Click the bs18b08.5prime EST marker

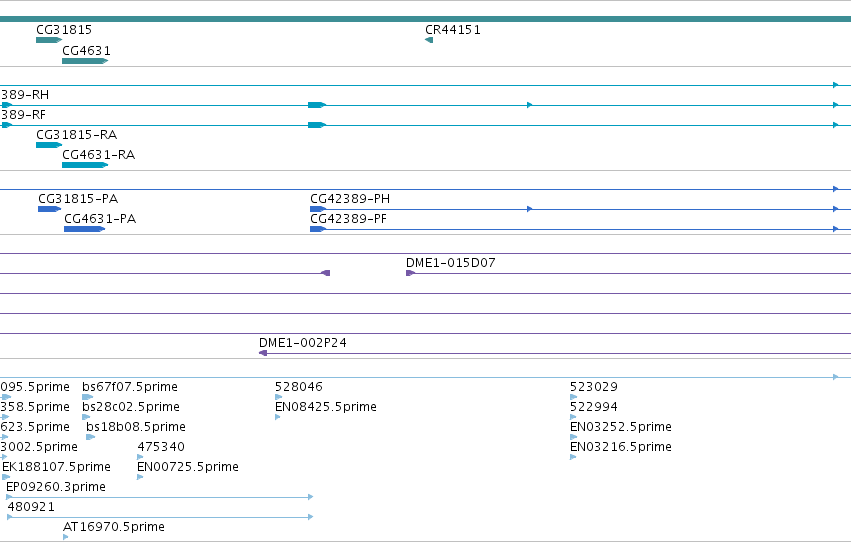tap(91, 437)
